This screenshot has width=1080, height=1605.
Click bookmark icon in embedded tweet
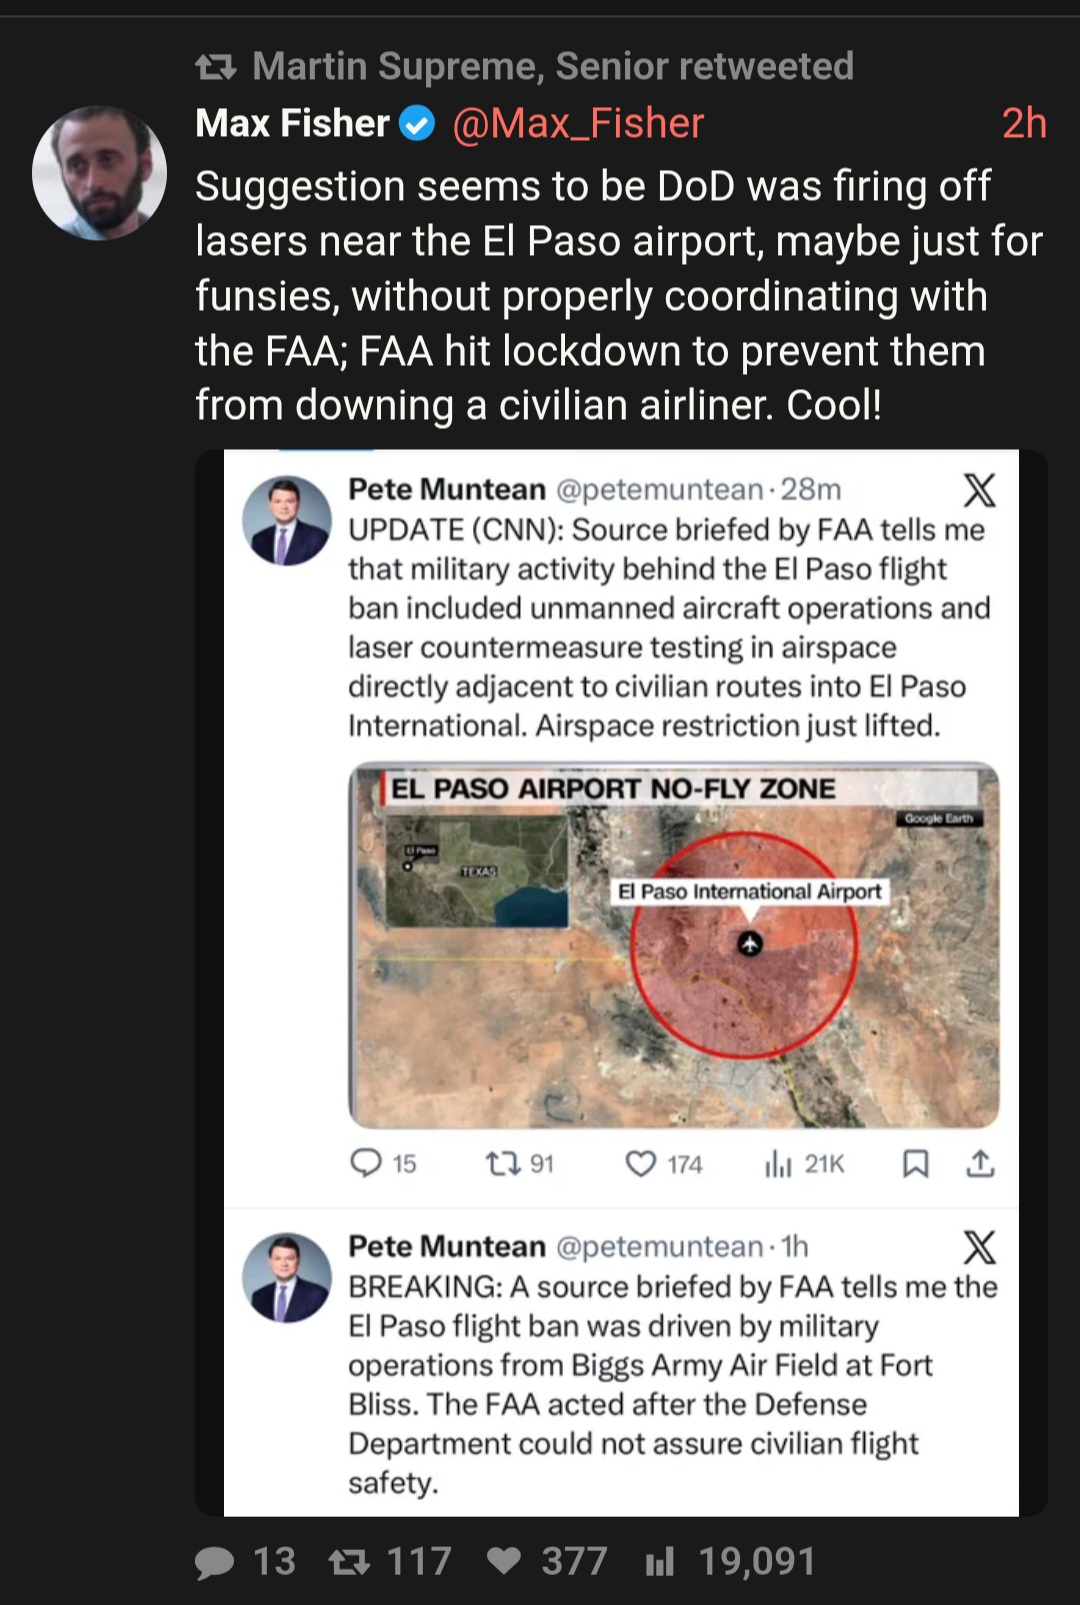[915, 1163]
